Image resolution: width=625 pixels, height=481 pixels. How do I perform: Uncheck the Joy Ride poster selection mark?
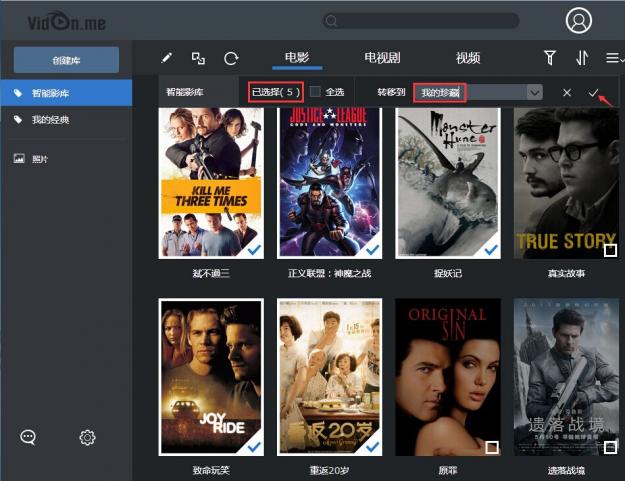pyautogui.click(x=254, y=447)
